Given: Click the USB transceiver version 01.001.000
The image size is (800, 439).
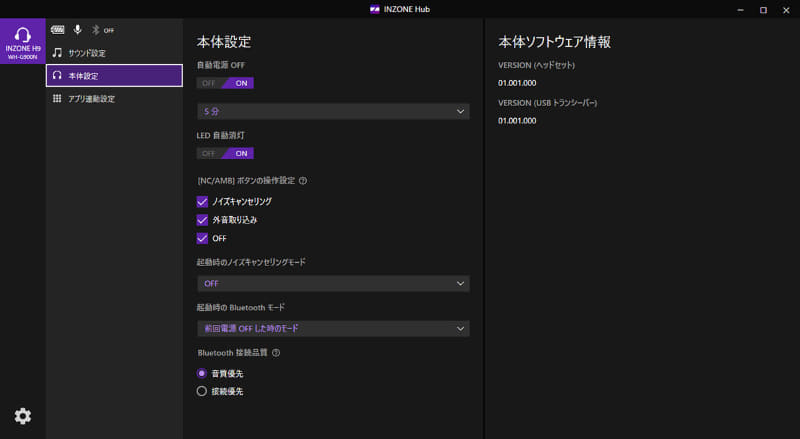Looking at the screenshot, I should (x=517, y=120).
